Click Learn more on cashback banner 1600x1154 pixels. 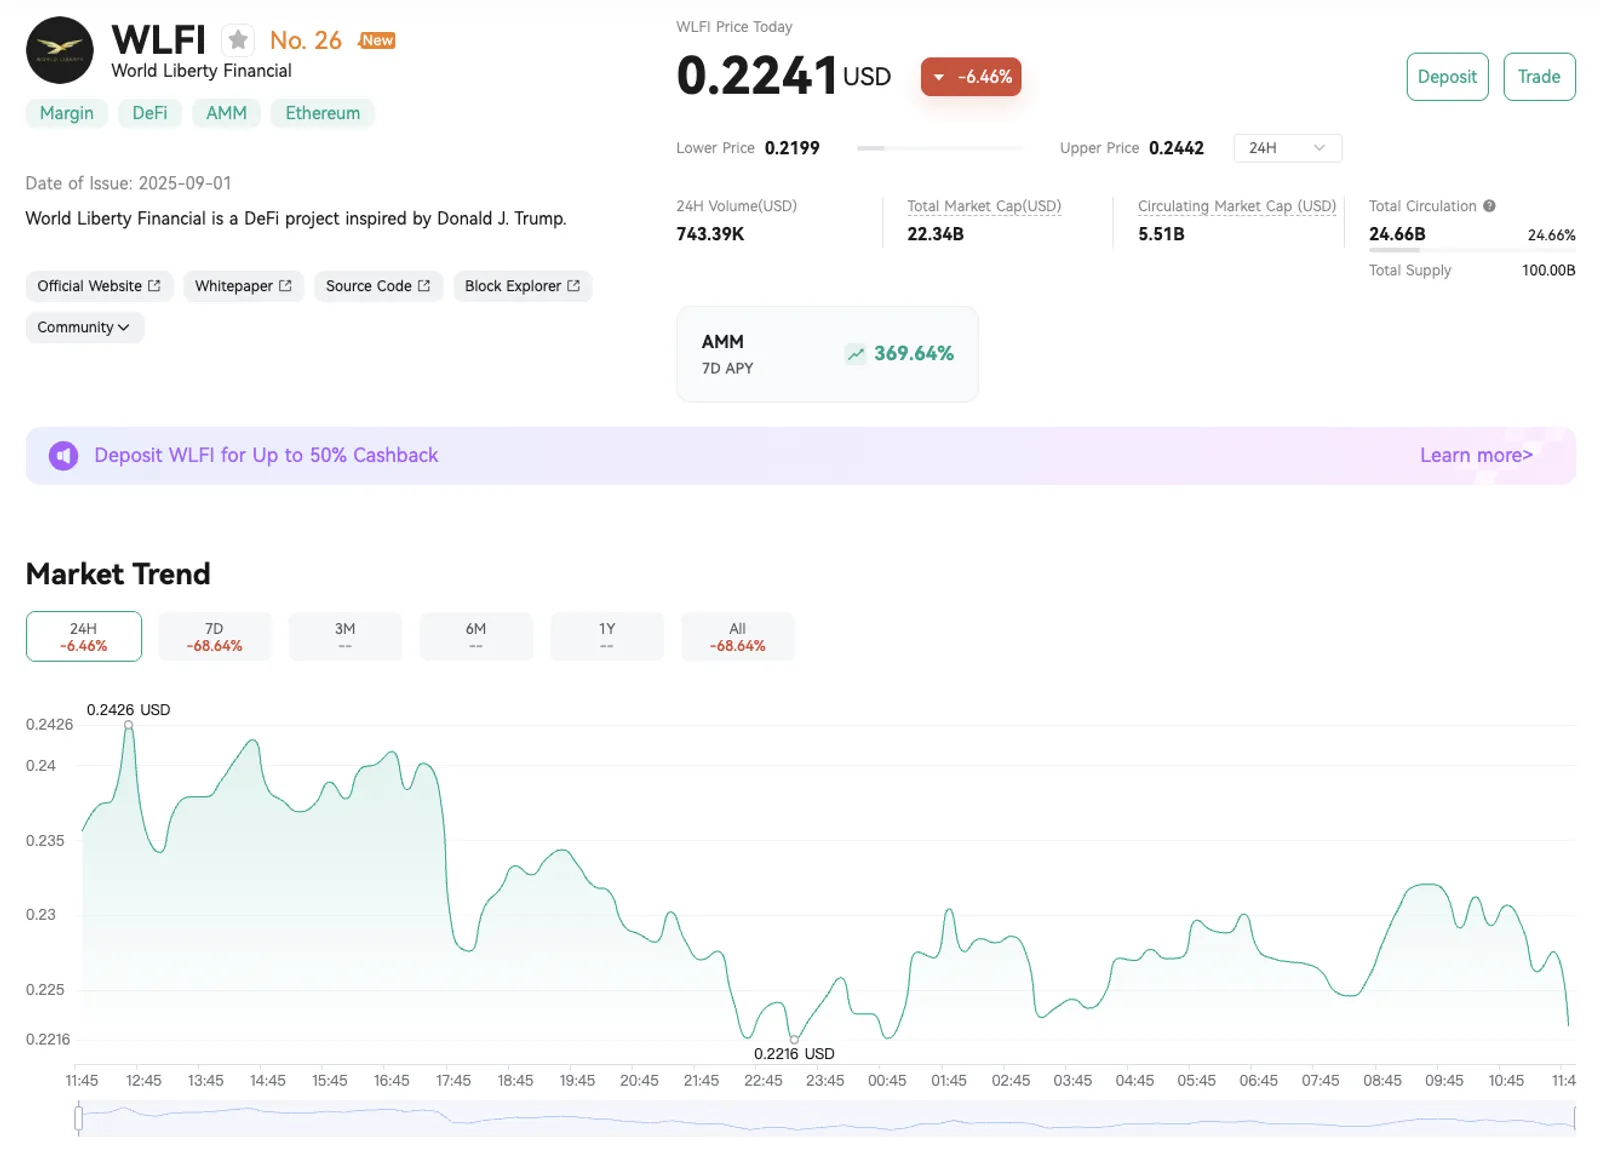click(x=1476, y=456)
